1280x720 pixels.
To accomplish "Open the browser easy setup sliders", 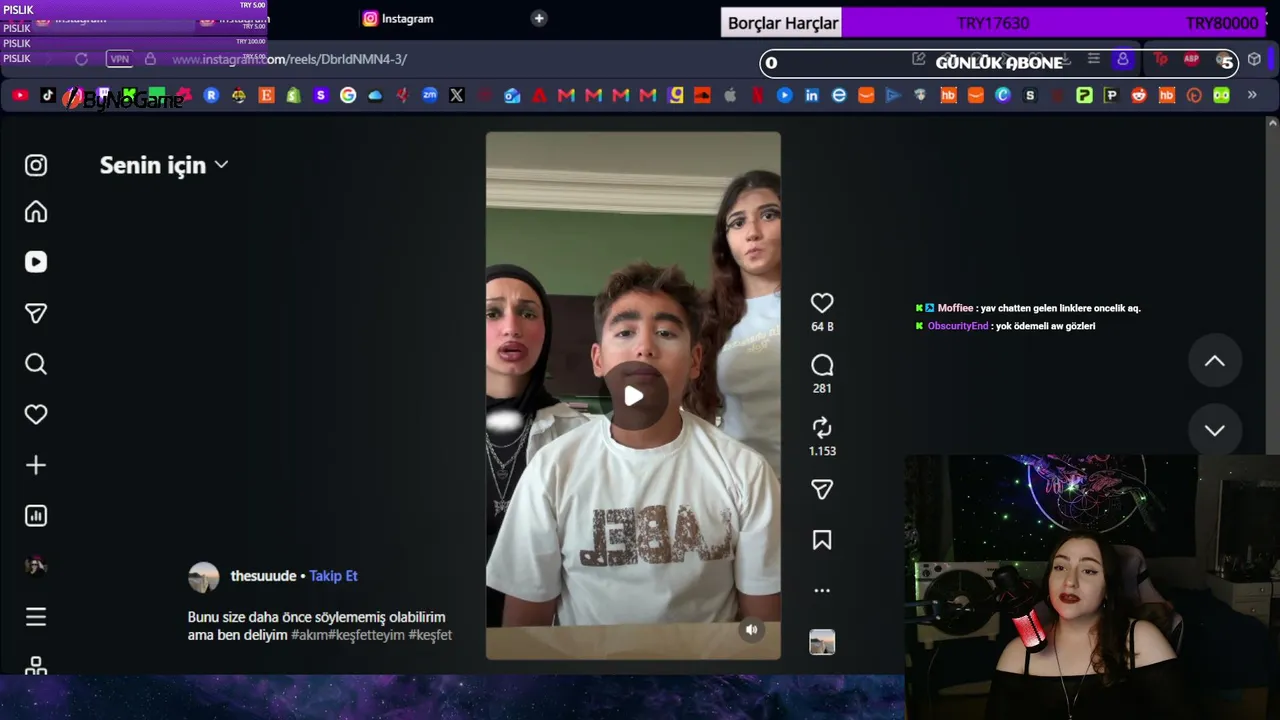I will click(x=1094, y=60).
